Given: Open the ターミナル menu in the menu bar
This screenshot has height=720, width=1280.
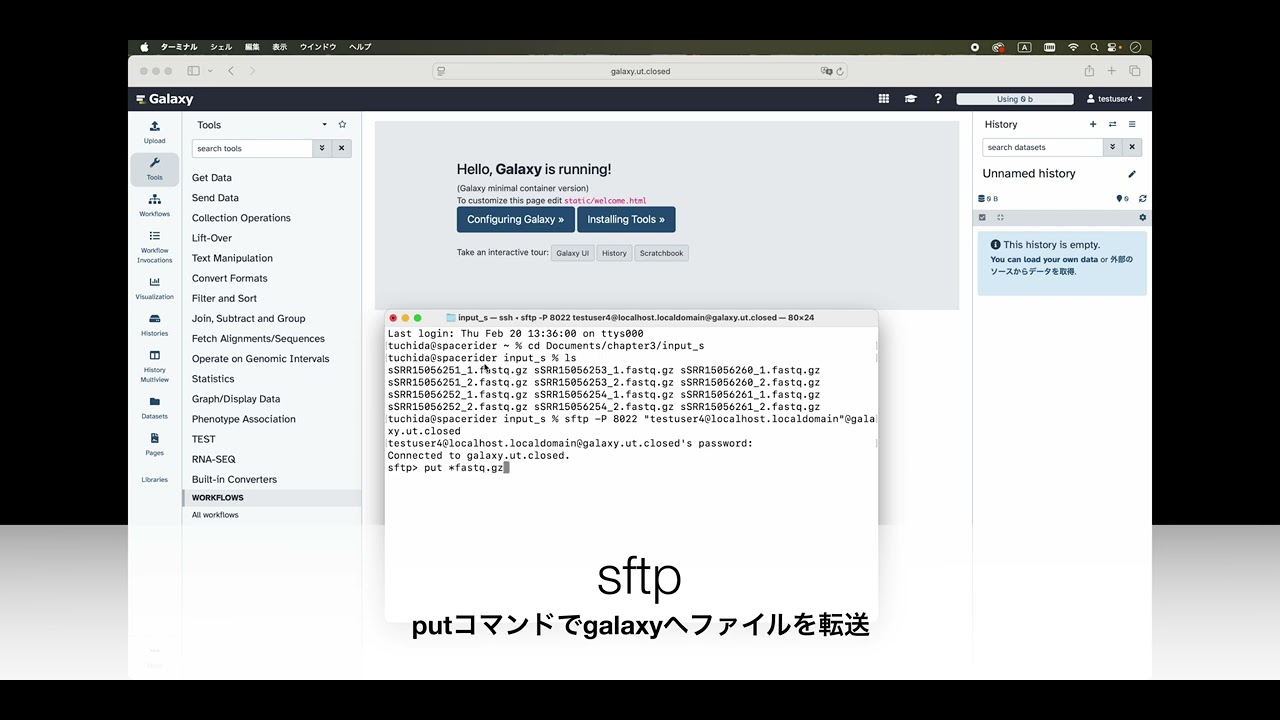Looking at the screenshot, I should pos(179,47).
